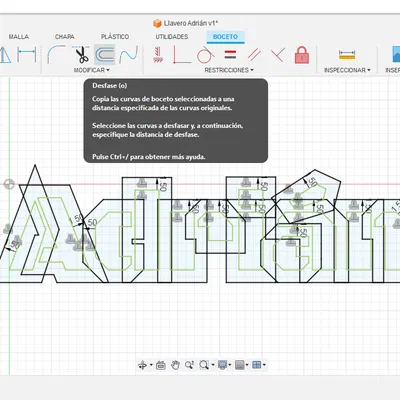This screenshot has height=400, width=400.
Task: Select the Sketch Dimension tool
Action: tap(27, 55)
